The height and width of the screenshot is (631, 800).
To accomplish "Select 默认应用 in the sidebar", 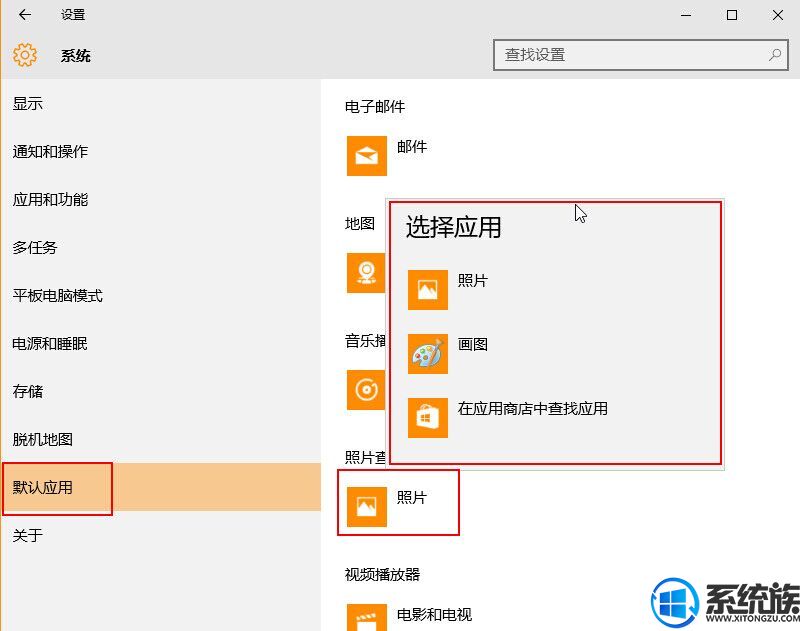I will coord(161,487).
